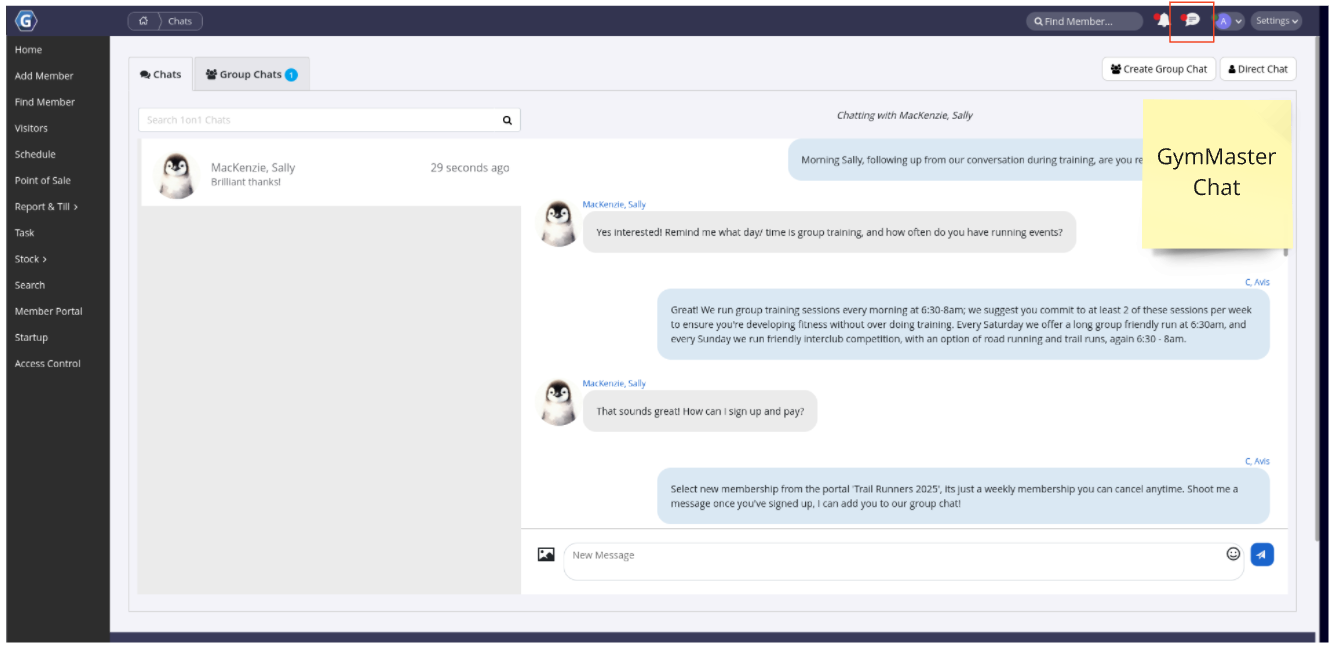Screen dimensions: 1336x645
Task: Click sender name above 'Yes interested!' message
Action: (614, 204)
